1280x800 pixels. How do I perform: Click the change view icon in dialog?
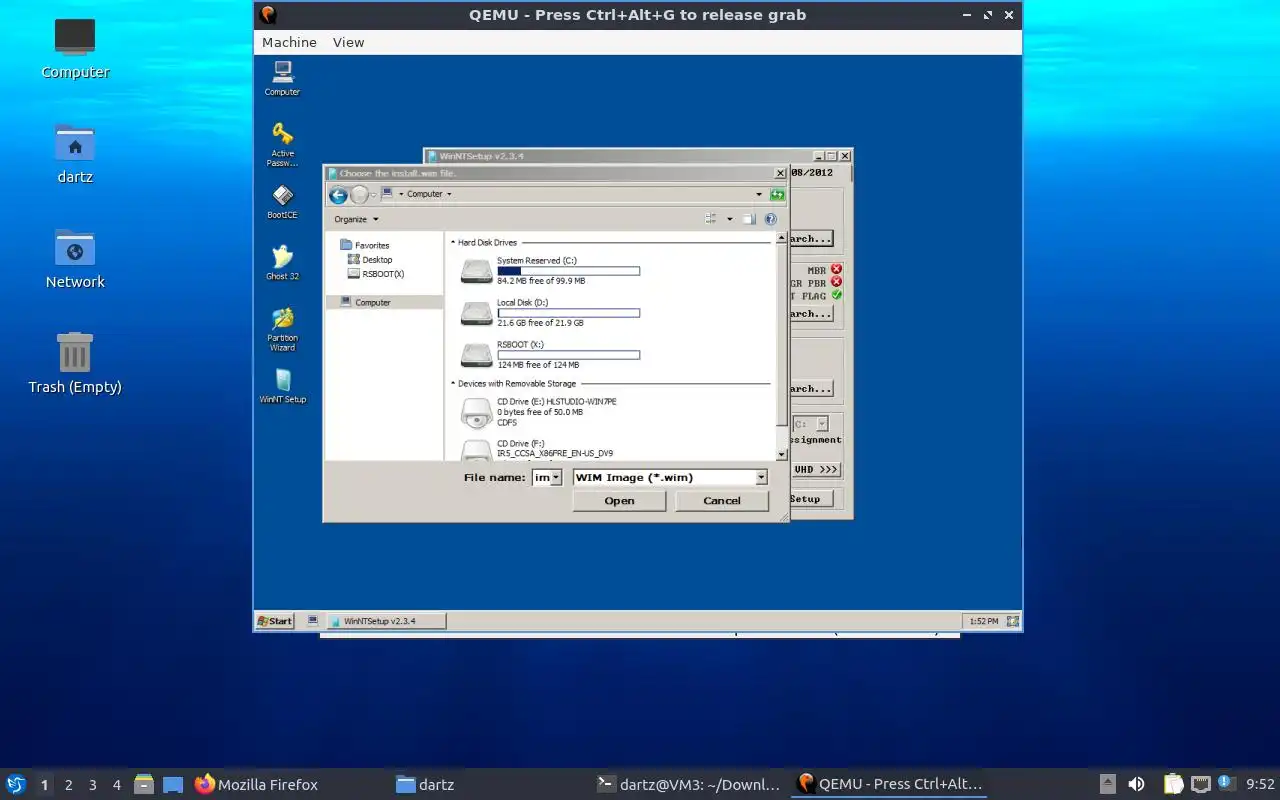tap(711, 219)
